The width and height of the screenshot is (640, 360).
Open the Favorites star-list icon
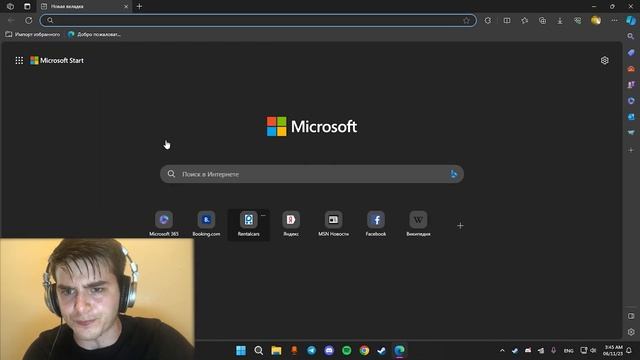[x=524, y=20]
